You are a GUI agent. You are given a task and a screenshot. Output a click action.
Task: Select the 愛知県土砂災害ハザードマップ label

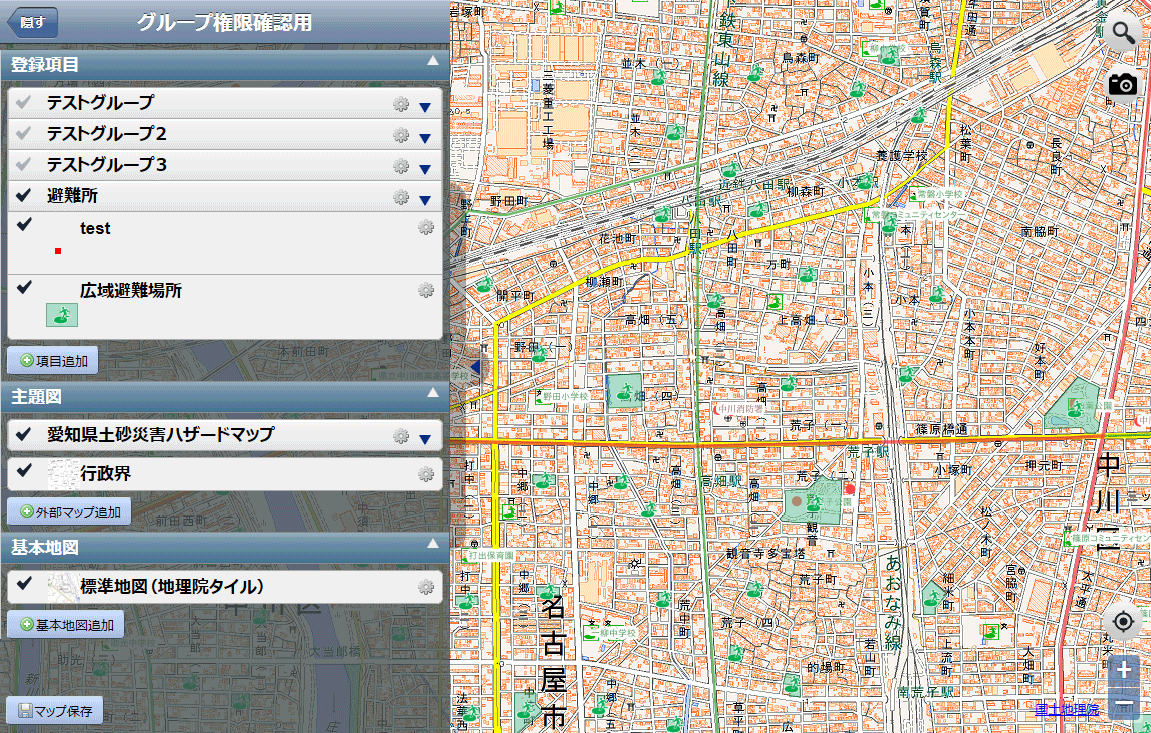(161, 434)
